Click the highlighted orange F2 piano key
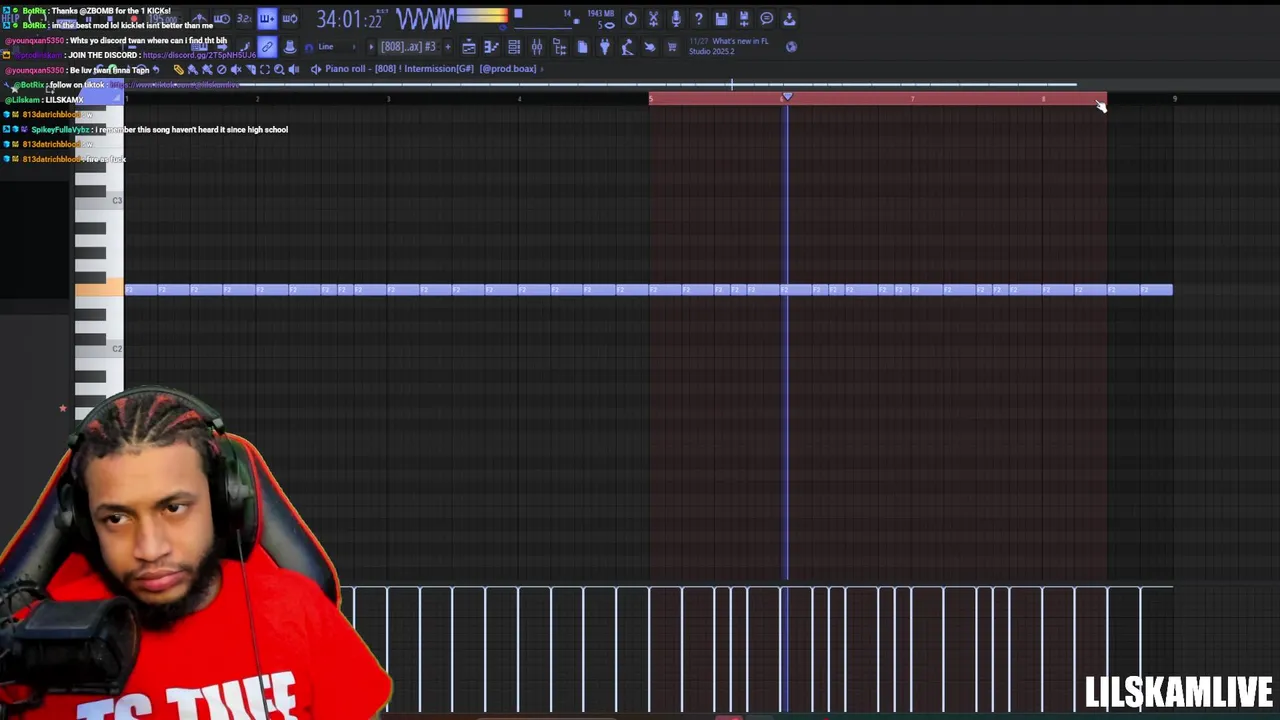1280x720 pixels. (x=99, y=289)
